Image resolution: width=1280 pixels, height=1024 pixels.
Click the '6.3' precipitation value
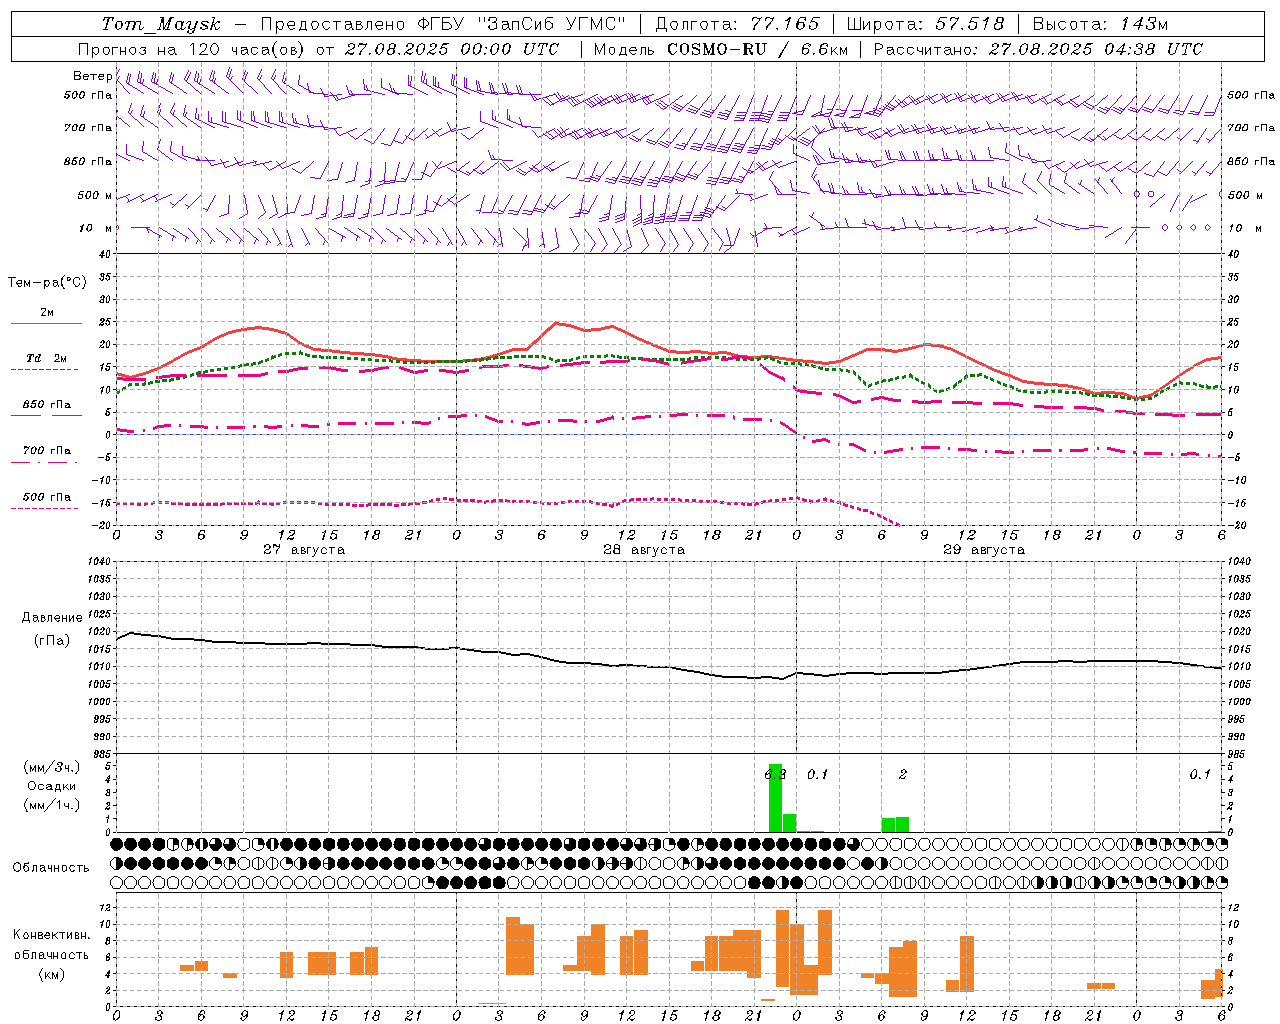pos(775,774)
